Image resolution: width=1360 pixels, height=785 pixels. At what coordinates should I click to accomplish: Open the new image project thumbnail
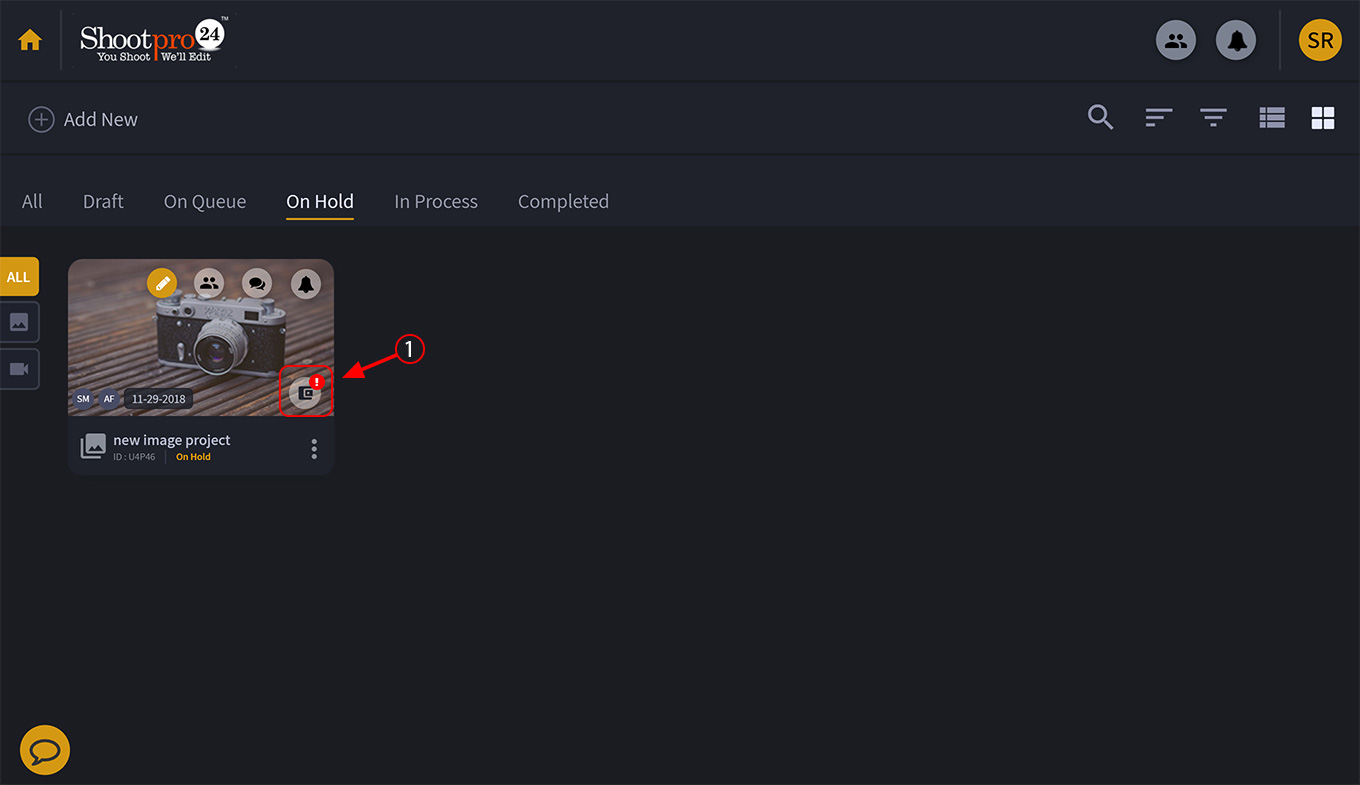200,340
